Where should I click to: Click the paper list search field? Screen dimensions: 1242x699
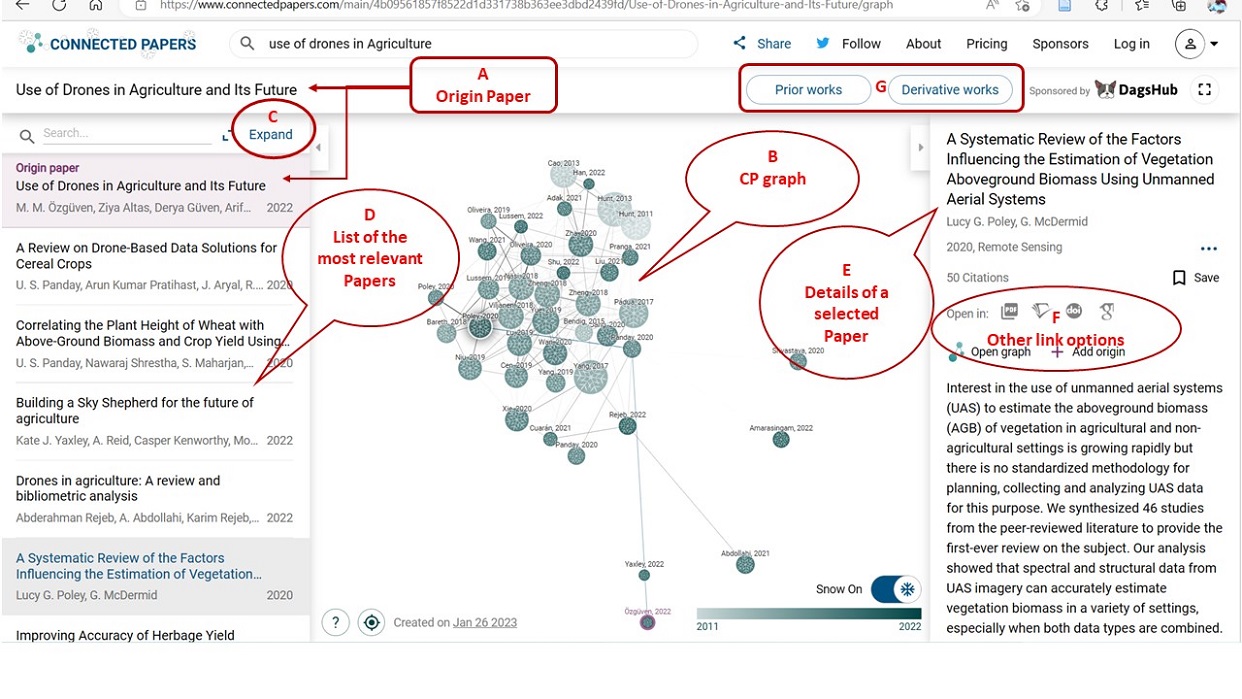125,134
